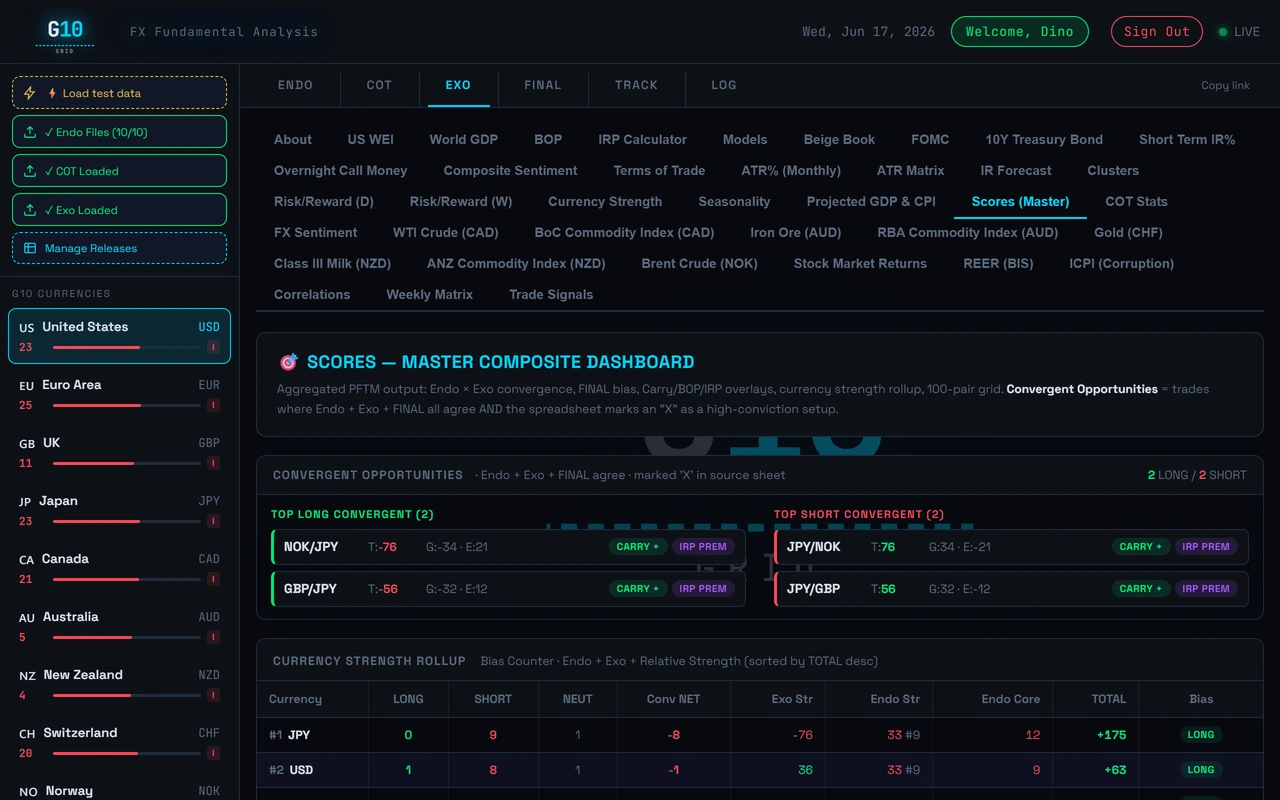The width and height of the screenshot is (1280, 800).
Task: Click the JPY/NOK short convergent row
Action: pos(1011,547)
